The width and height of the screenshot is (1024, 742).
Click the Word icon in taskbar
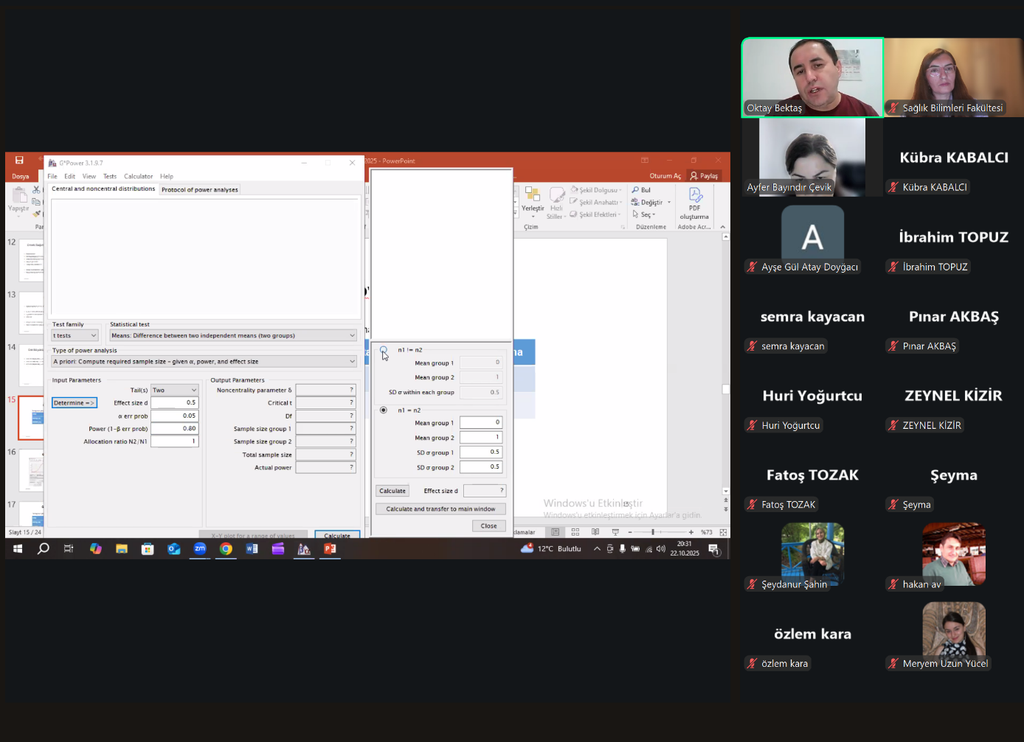point(252,549)
